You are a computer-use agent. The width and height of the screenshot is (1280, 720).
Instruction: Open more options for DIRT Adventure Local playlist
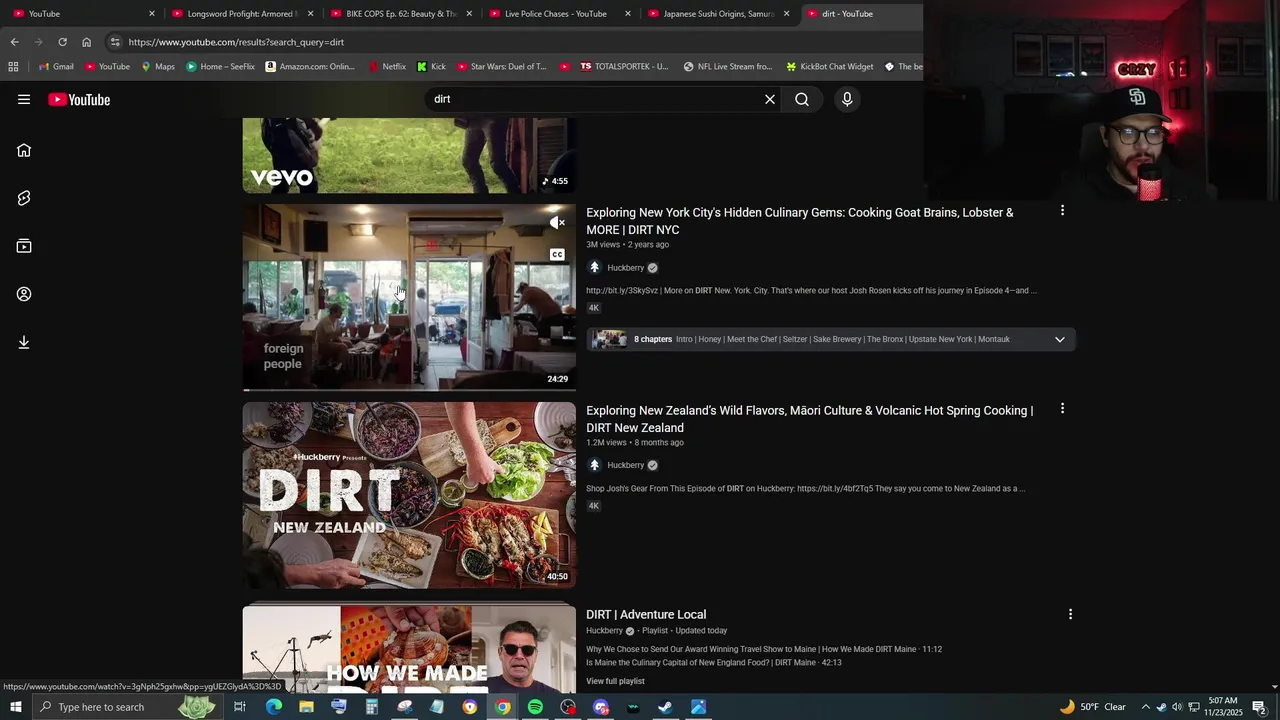point(1070,614)
